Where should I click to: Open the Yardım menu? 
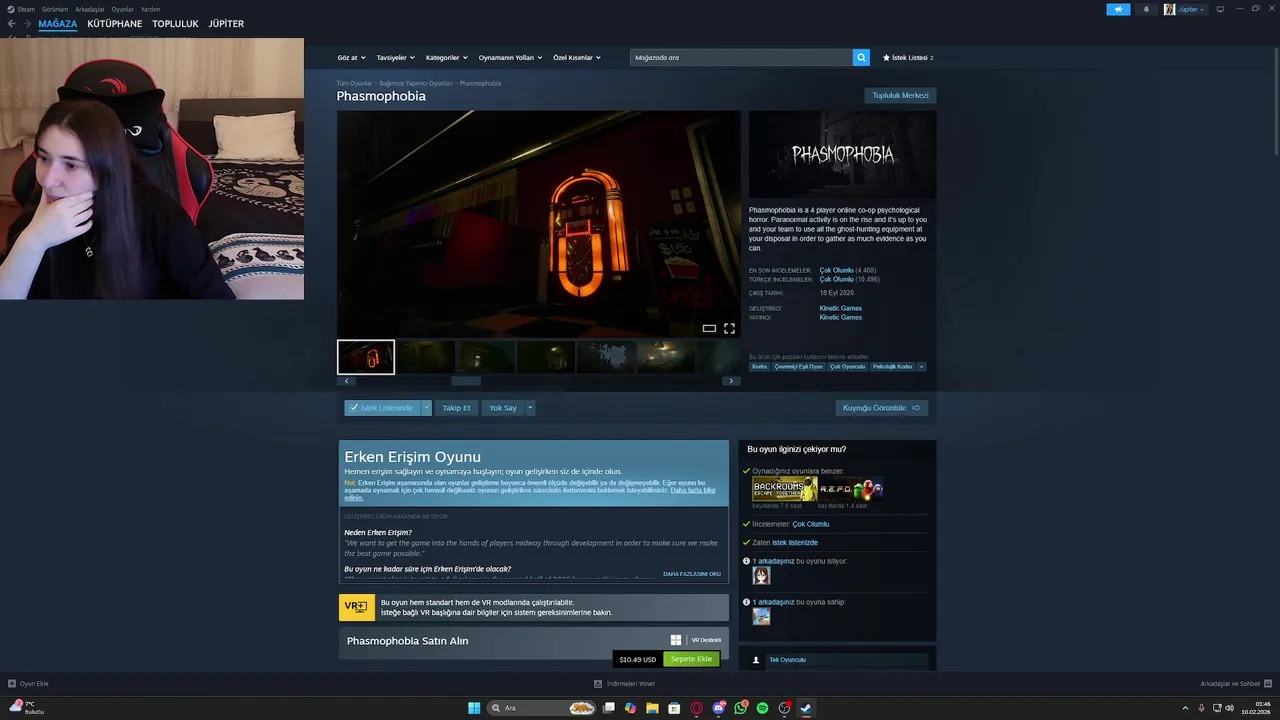(150, 9)
